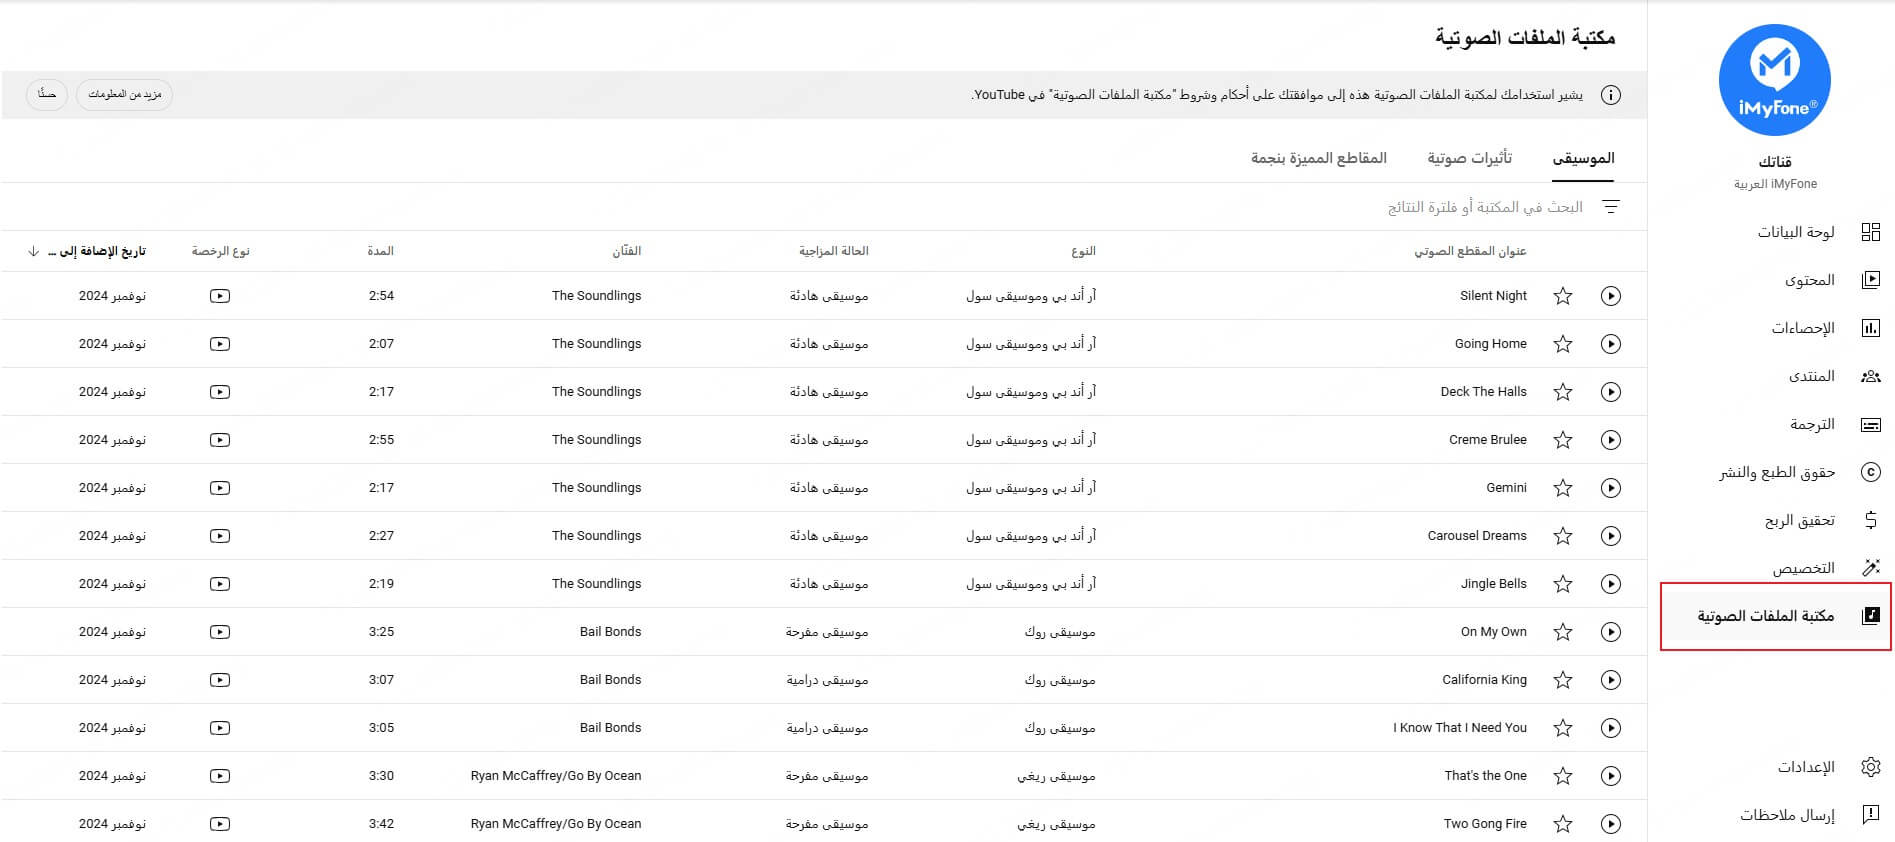The height and width of the screenshot is (842, 1895).
Task: Select مكتبة الملفات الصوتية in sidebar
Action: (x=1776, y=616)
